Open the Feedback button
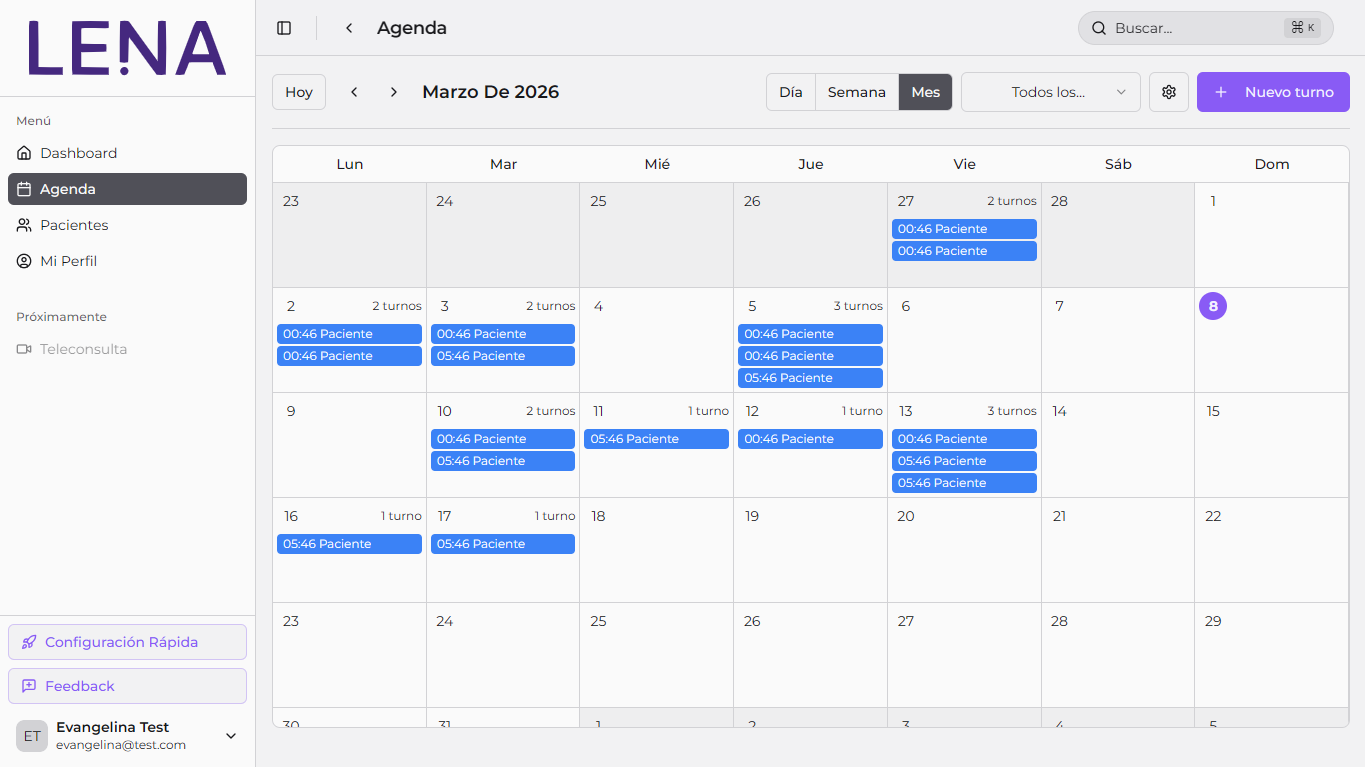Viewport: 1365px width, 767px height. [x=127, y=686]
